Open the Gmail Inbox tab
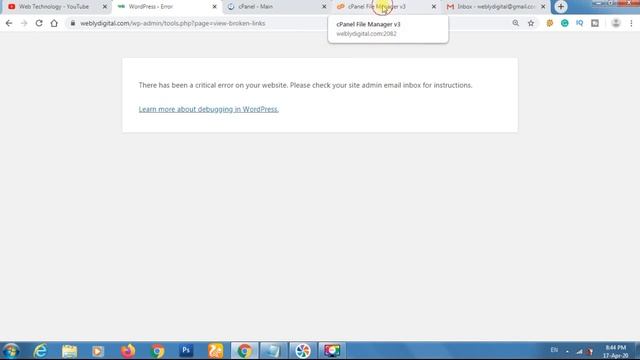640x360 pixels. (496, 7)
